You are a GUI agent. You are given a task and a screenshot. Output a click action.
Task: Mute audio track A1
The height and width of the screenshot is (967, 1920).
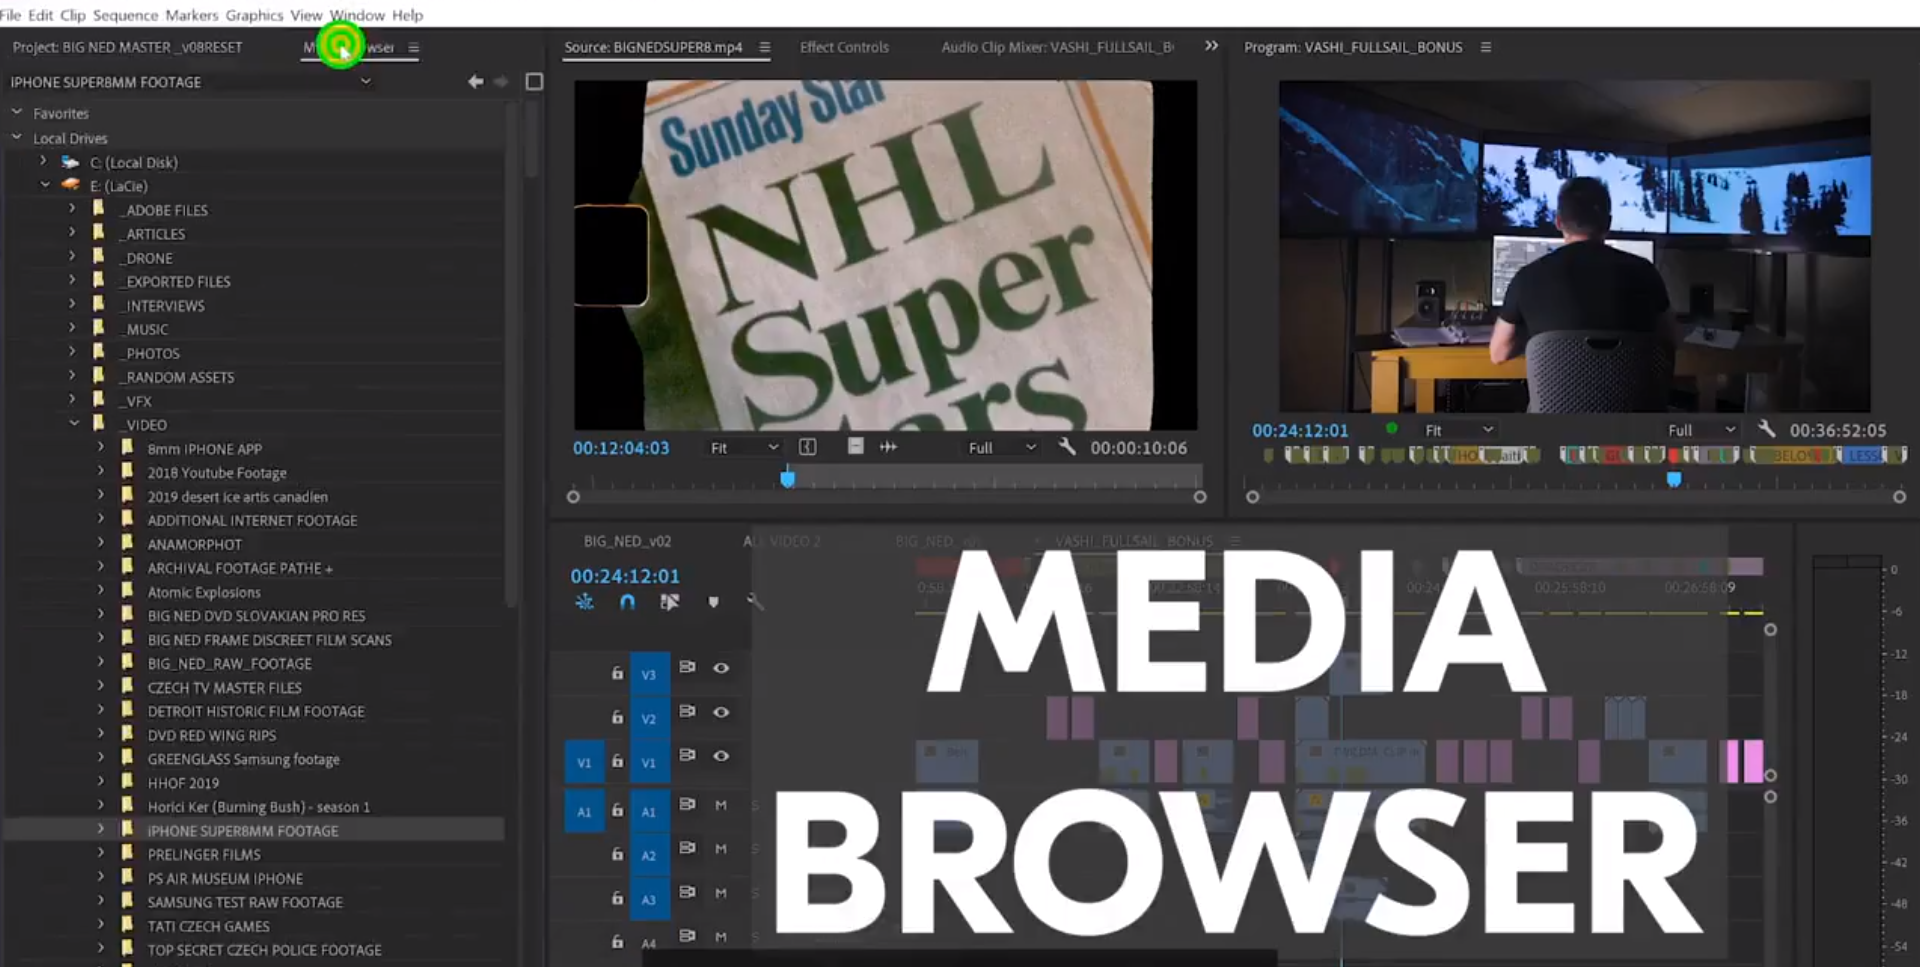[721, 805]
